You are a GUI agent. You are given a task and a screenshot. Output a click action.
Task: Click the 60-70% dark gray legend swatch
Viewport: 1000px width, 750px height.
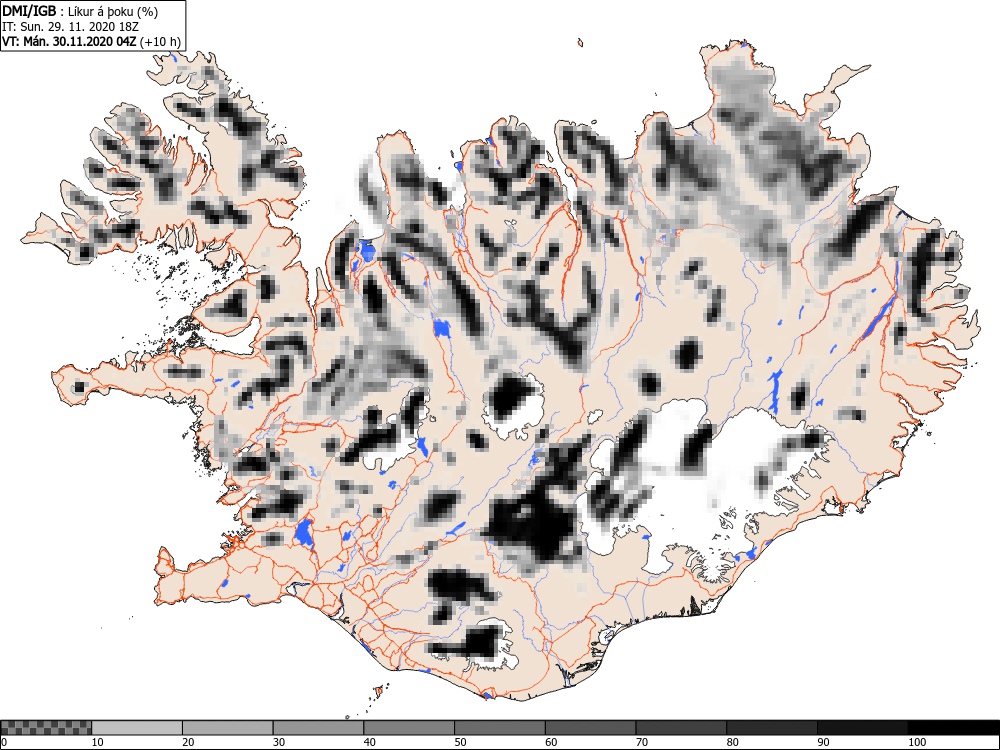click(590, 728)
